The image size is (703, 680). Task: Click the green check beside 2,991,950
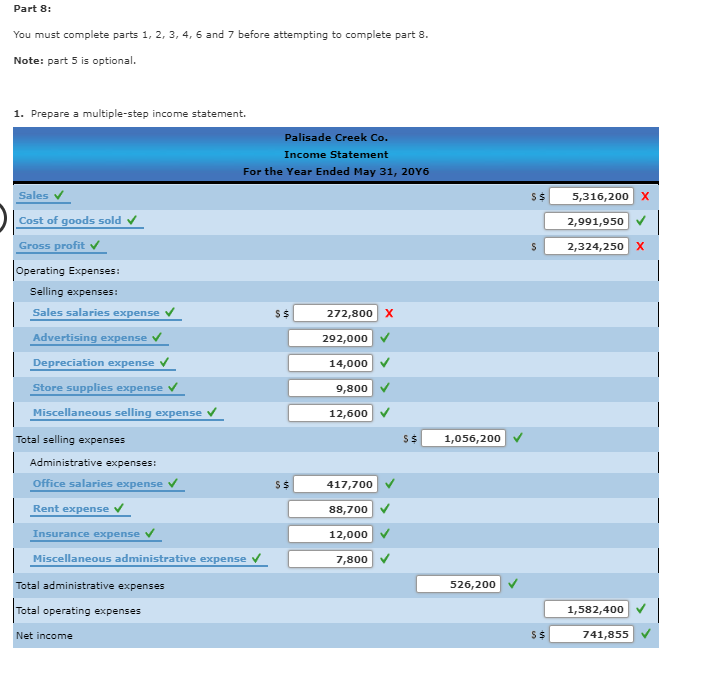(641, 221)
